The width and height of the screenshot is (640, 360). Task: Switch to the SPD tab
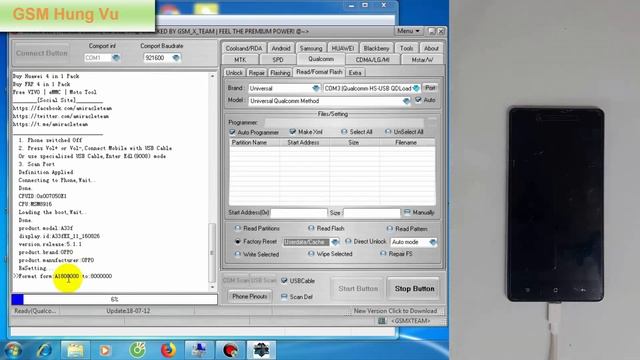(x=278, y=60)
